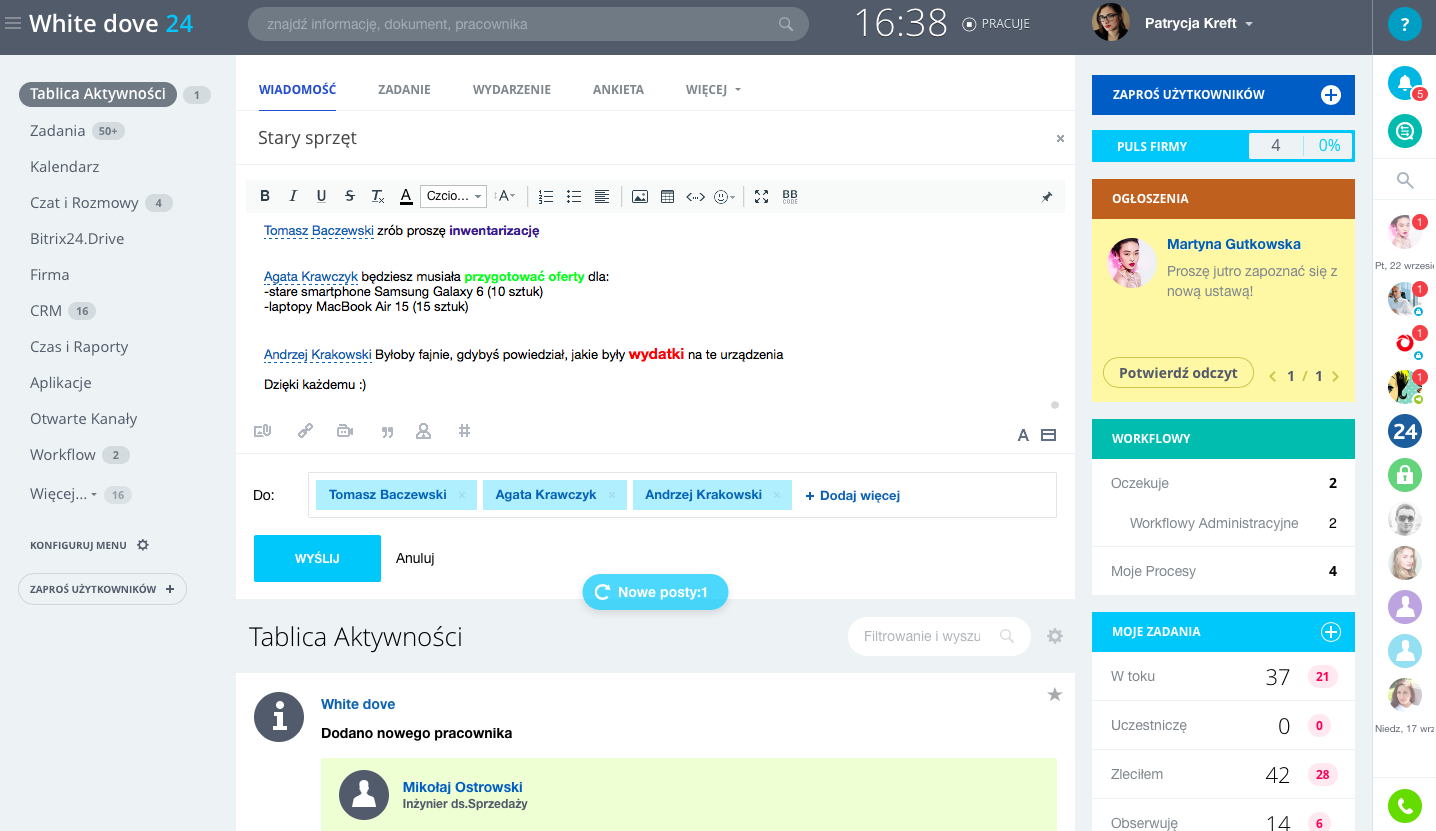Click the add mention person icon below editor
The height and width of the screenshot is (831, 1436).
(x=423, y=431)
